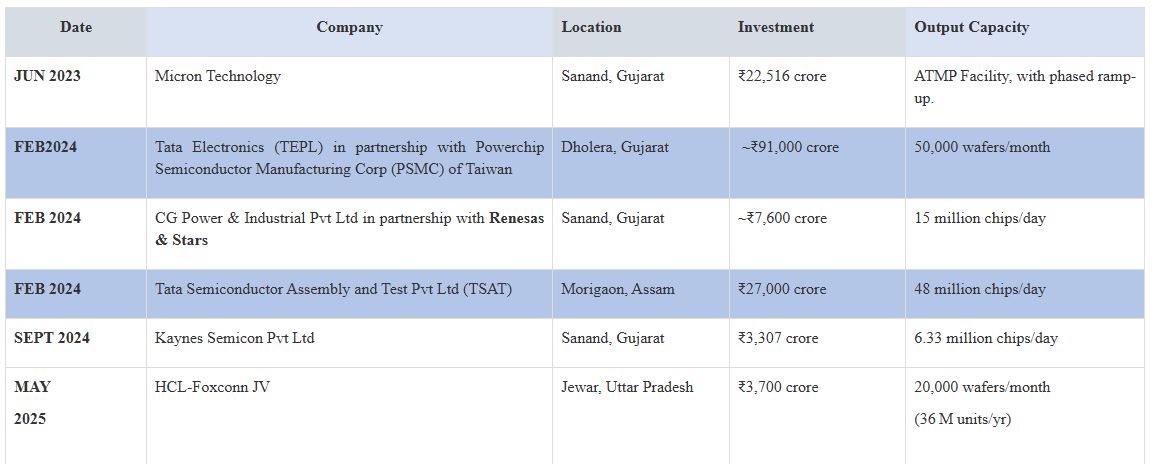Select the ~₹91,000 crore investment value

tap(790, 148)
